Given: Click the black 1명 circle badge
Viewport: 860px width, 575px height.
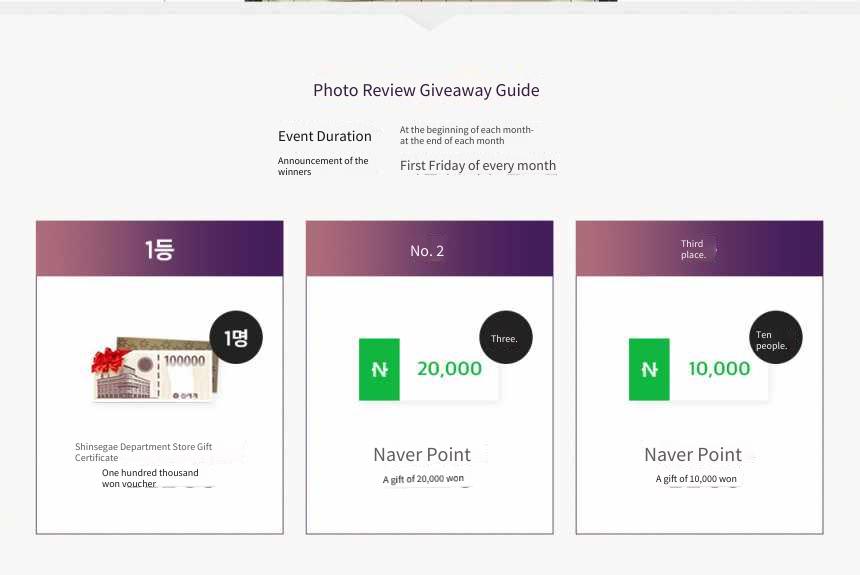Looking at the screenshot, I should tap(236, 337).
